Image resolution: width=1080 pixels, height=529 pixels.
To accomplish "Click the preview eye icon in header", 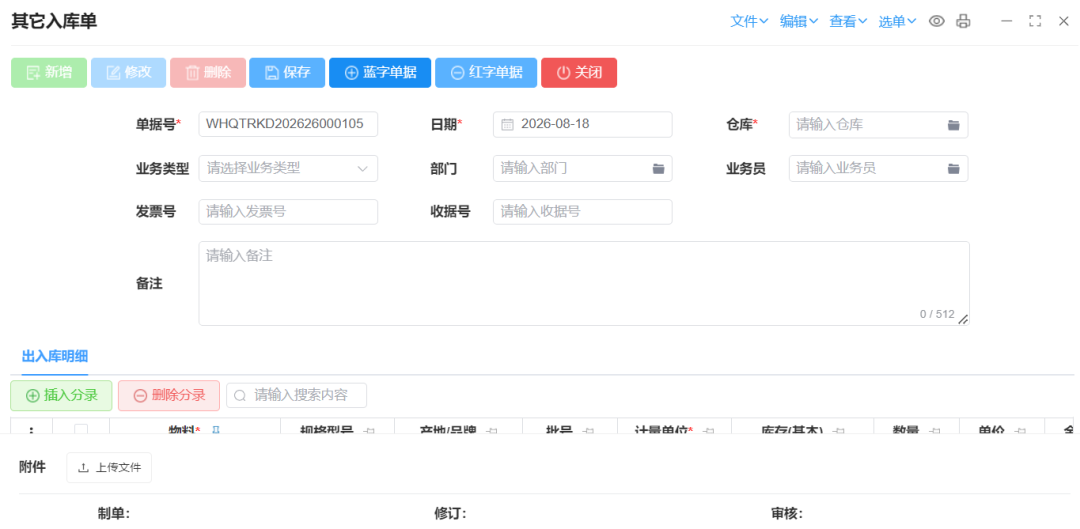I will [x=936, y=21].
